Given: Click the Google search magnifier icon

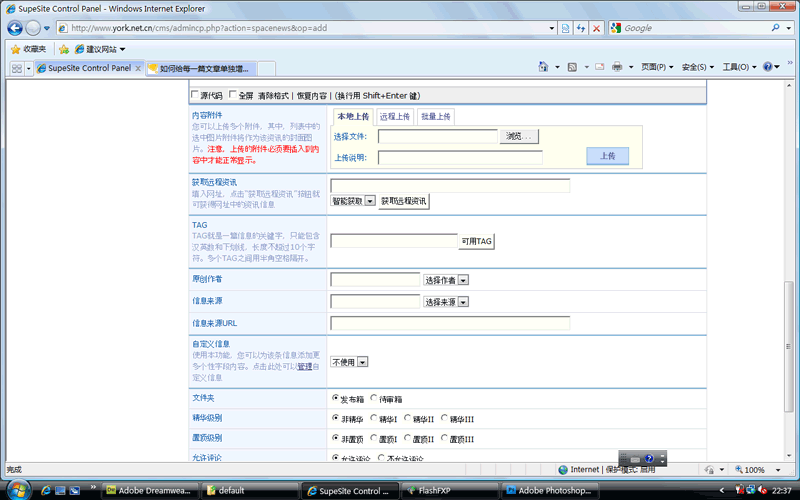Looking at the screenshot, I should (775, 28).
